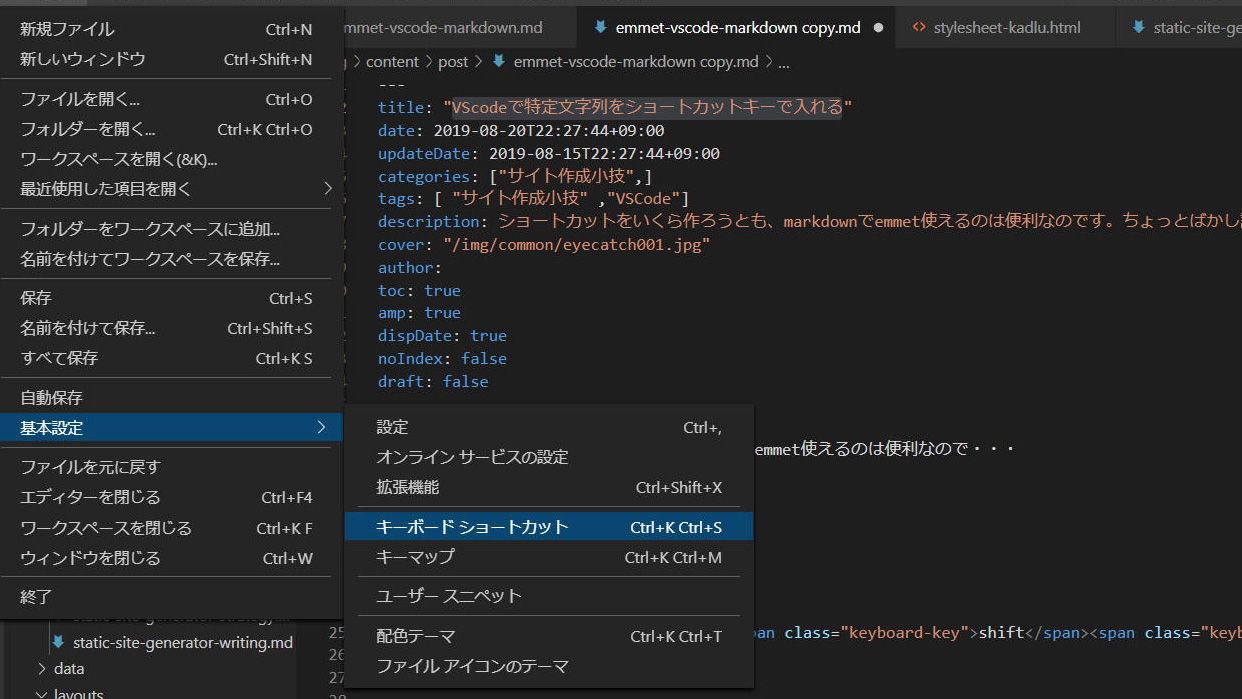This screenshot has height=699, width=1242.
Task: Click amp: true line
Action: pos(419,313)
